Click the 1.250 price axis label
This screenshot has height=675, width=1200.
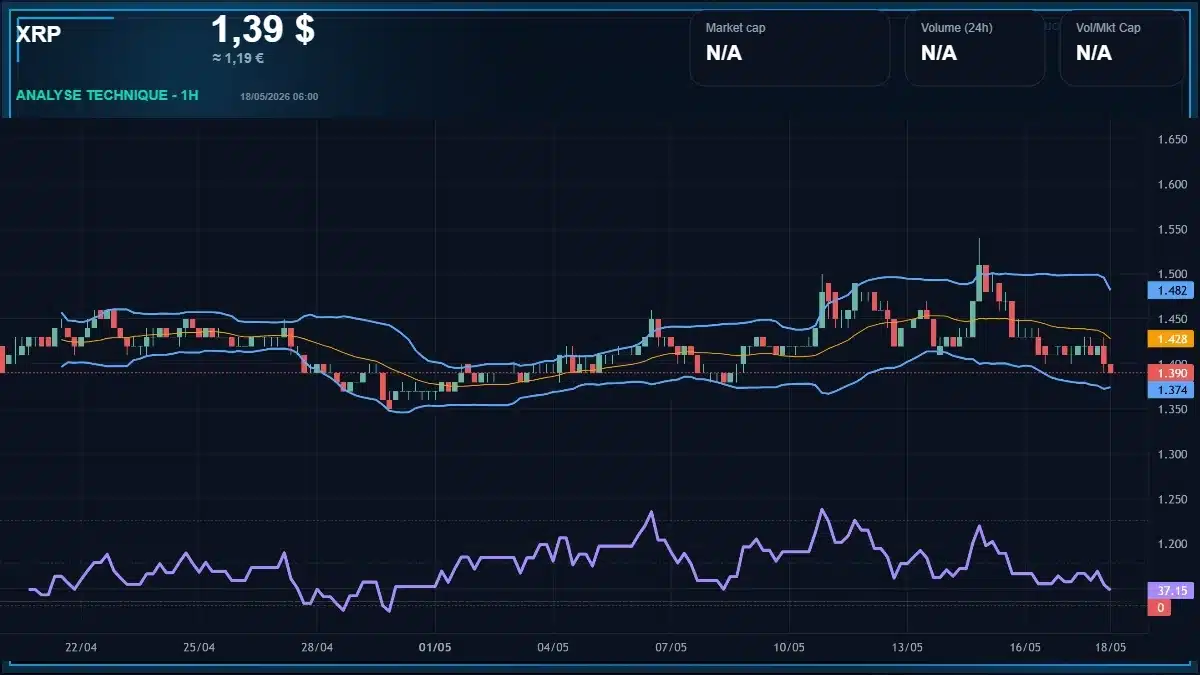1172,499
